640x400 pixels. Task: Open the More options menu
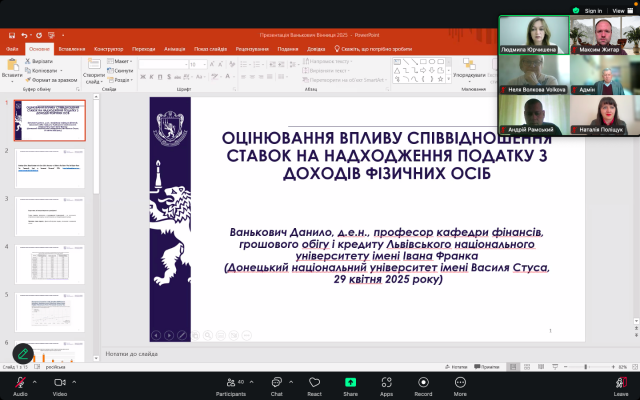pos(459,382)
